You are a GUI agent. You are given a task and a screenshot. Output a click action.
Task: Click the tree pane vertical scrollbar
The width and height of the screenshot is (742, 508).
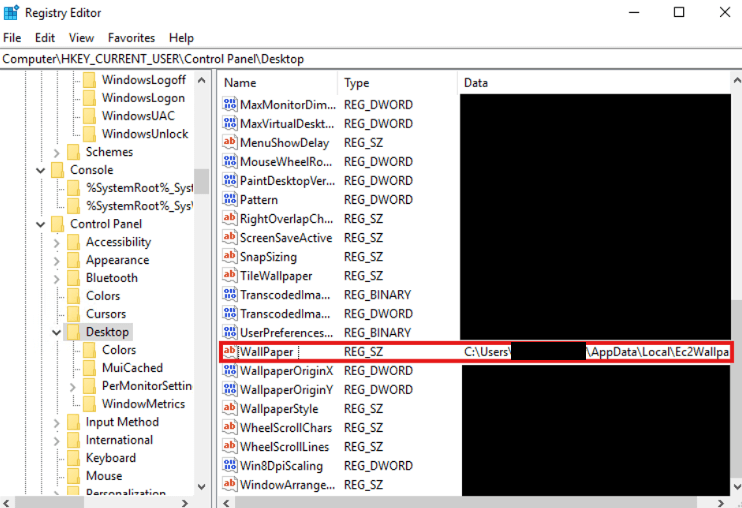pos(203,300)
